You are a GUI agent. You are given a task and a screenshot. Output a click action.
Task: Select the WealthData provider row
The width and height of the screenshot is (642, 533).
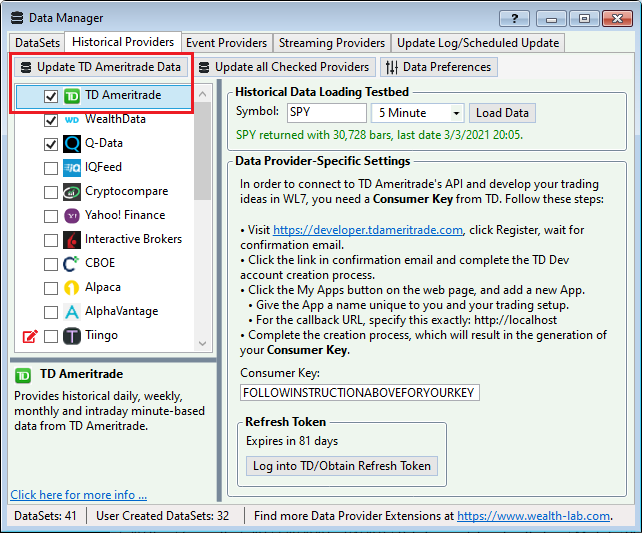pos(104,120)
